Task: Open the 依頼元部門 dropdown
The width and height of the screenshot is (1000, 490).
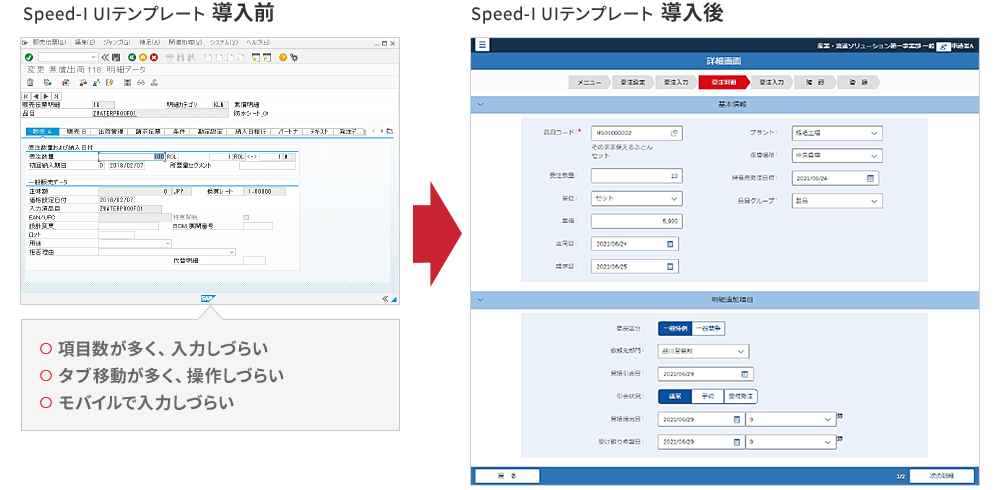Action: 703,352
